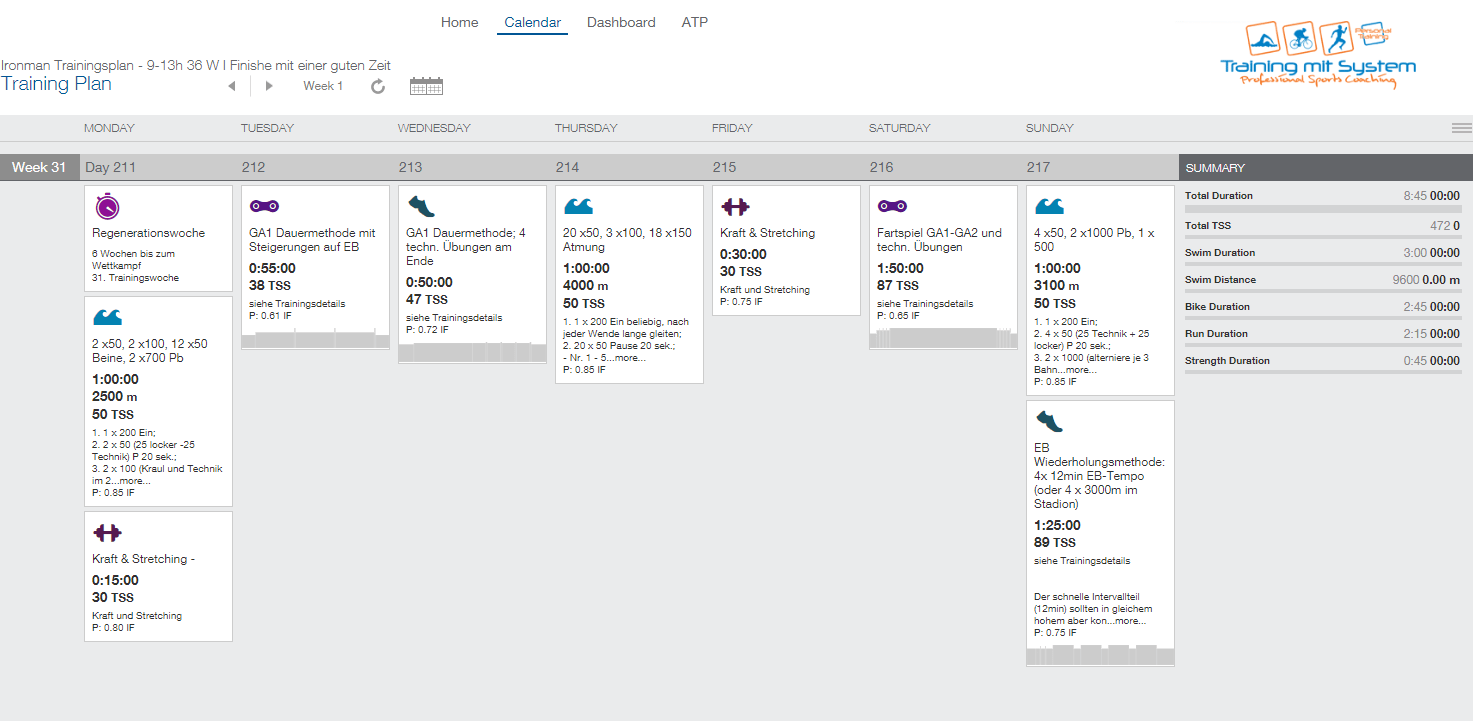Go to the Home navigation link

pyautogui.click(x=459, y=22)
